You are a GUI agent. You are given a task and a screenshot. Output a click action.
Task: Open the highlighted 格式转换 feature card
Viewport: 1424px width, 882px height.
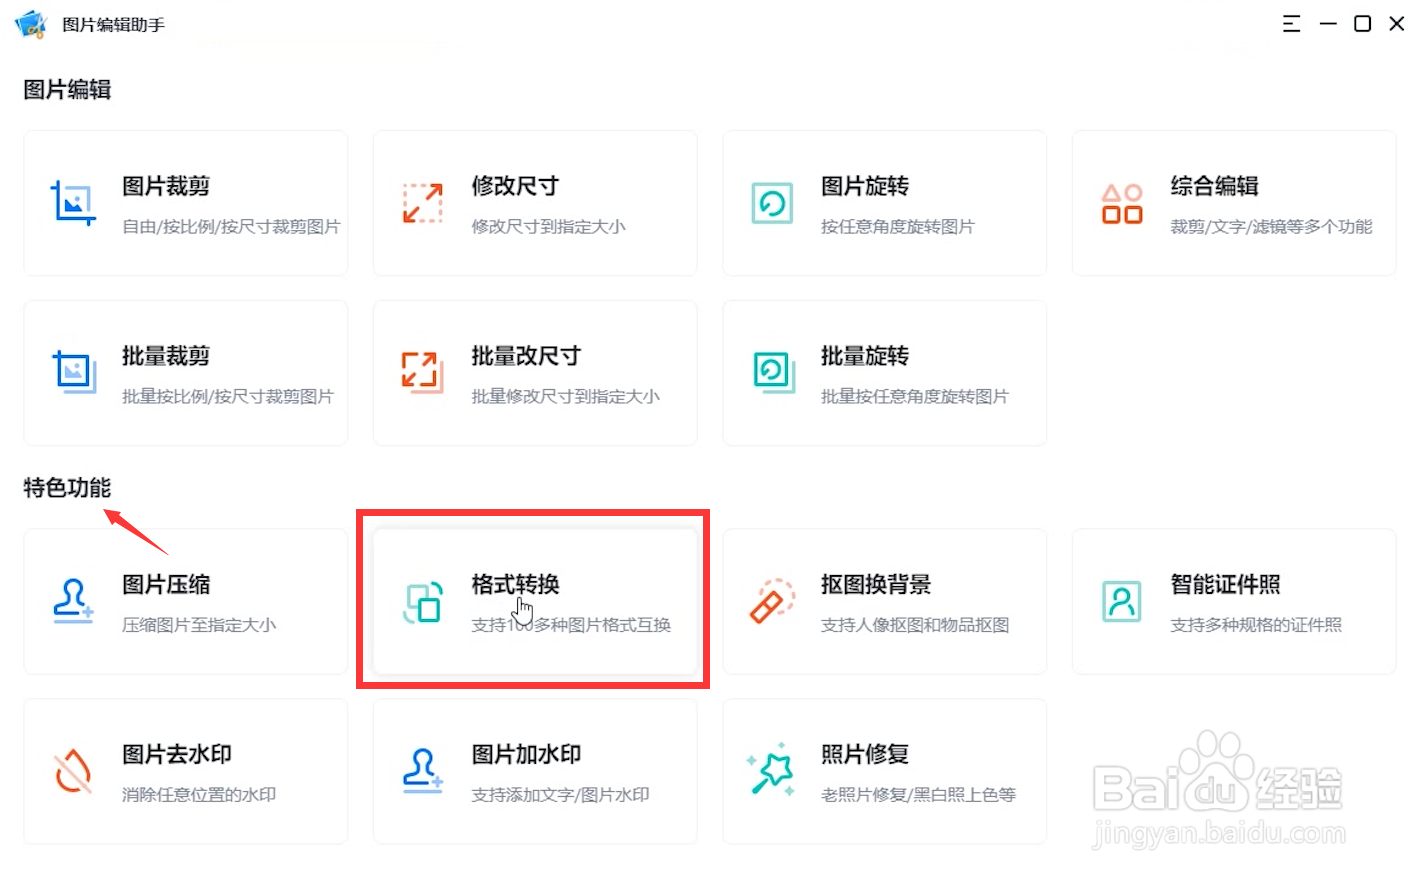click(x=534, y=601)
